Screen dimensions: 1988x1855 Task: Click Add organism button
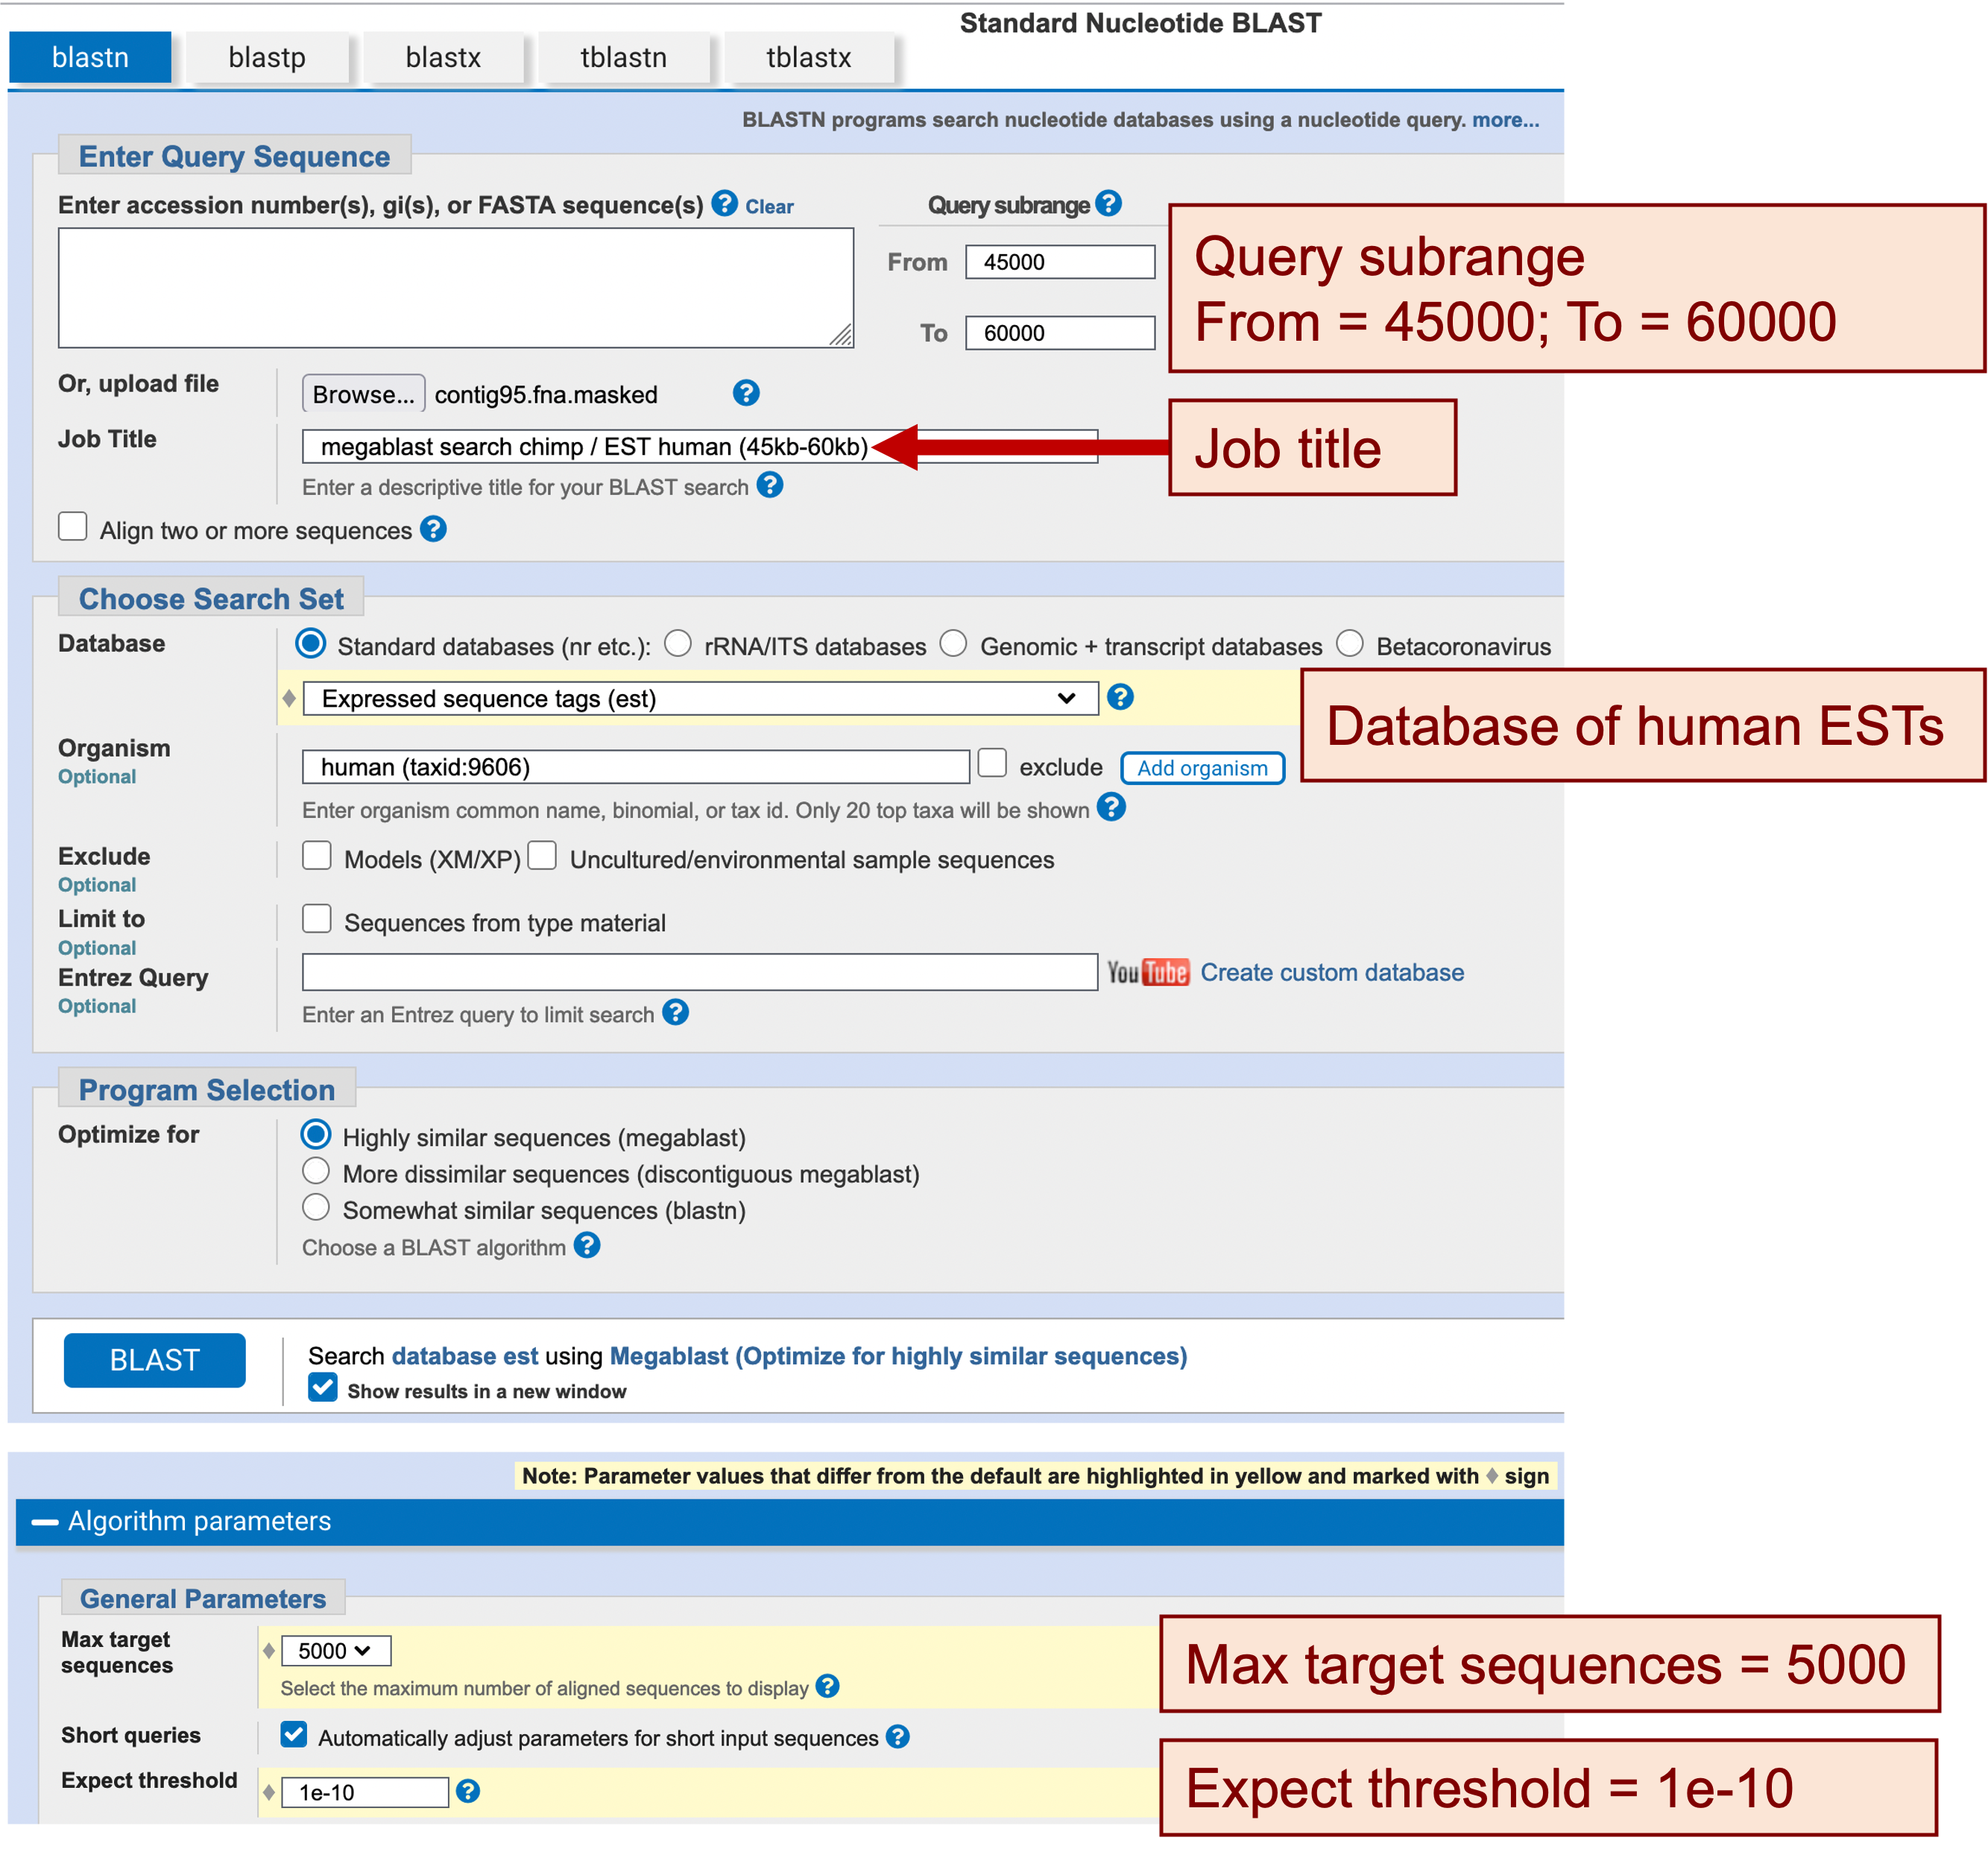tap(1202, 768)
